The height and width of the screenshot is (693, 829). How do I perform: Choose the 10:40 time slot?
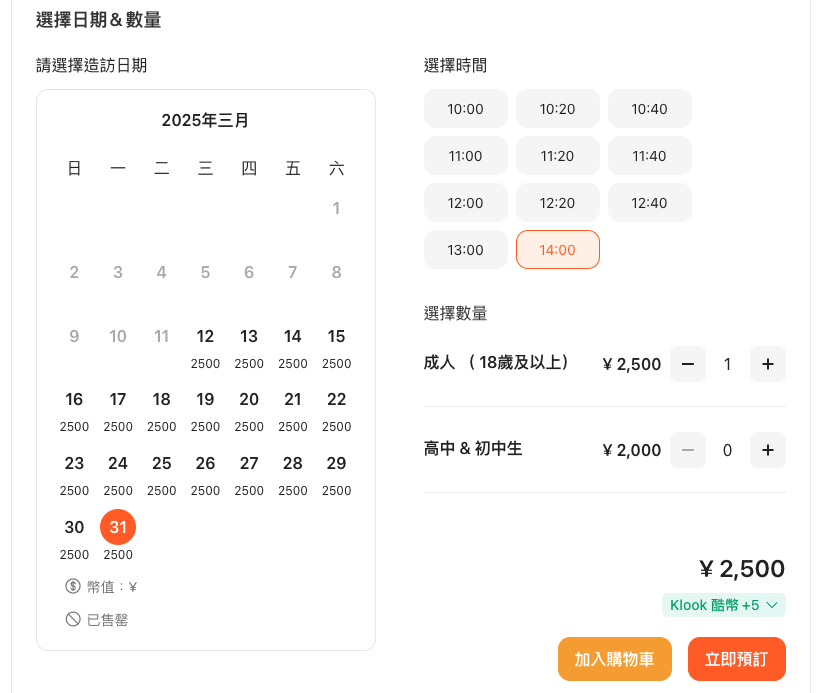coord(649,109)
